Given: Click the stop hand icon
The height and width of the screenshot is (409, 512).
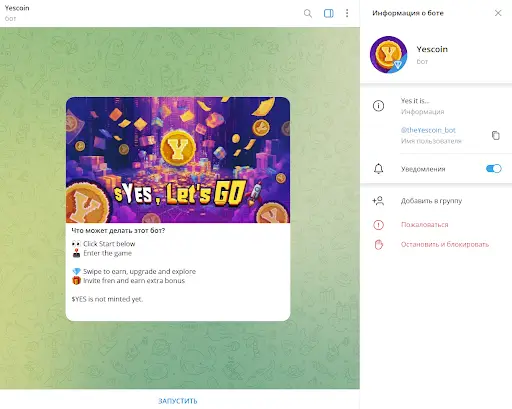Looking at the screenshot, I should point(379,245).
